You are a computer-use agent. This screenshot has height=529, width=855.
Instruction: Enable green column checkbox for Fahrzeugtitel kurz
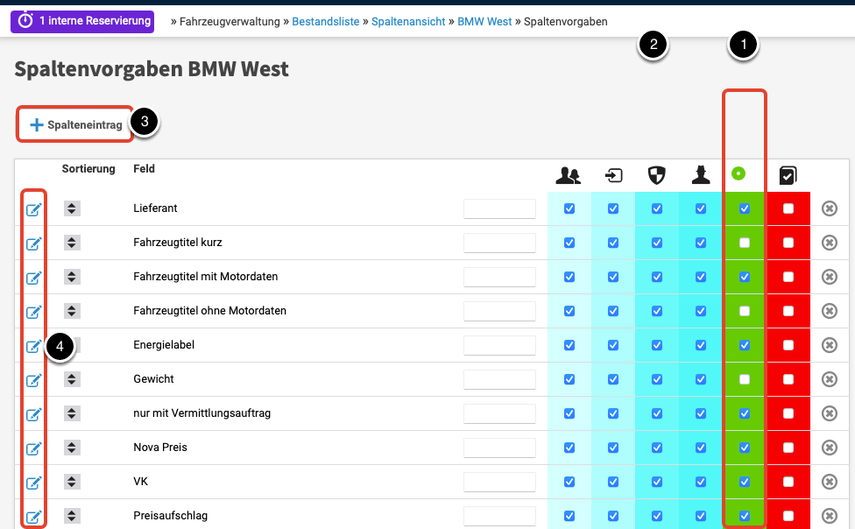tap(744, 243)
